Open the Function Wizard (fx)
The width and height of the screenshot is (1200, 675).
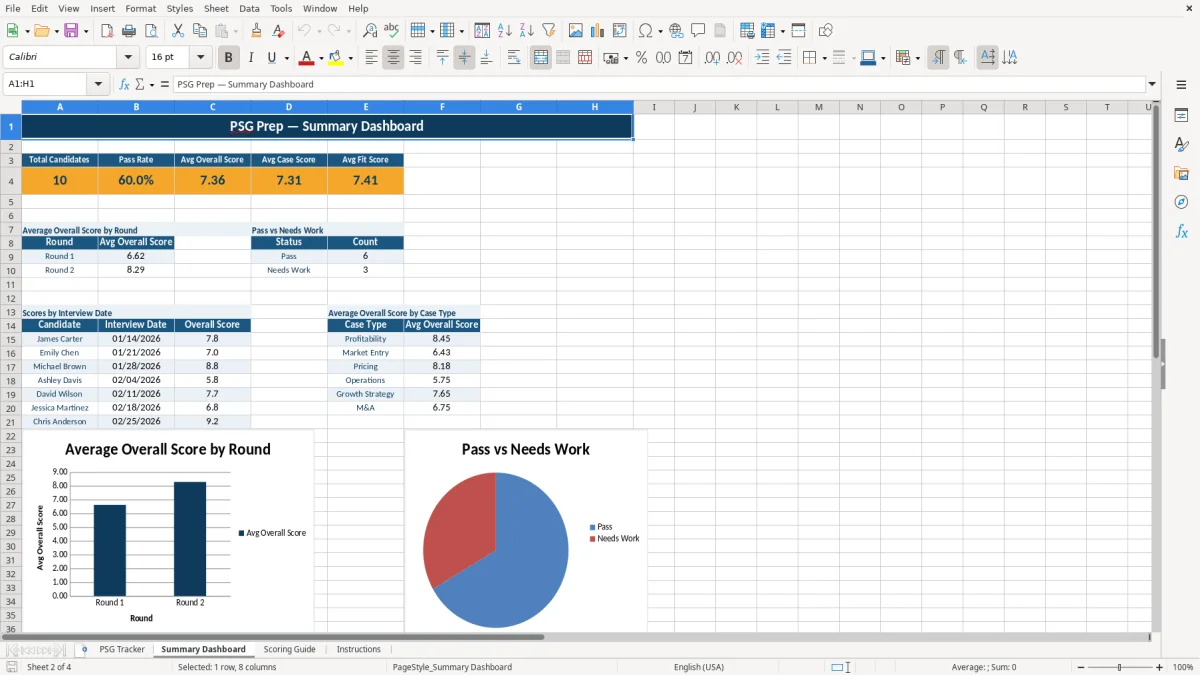tap(124, 84)
